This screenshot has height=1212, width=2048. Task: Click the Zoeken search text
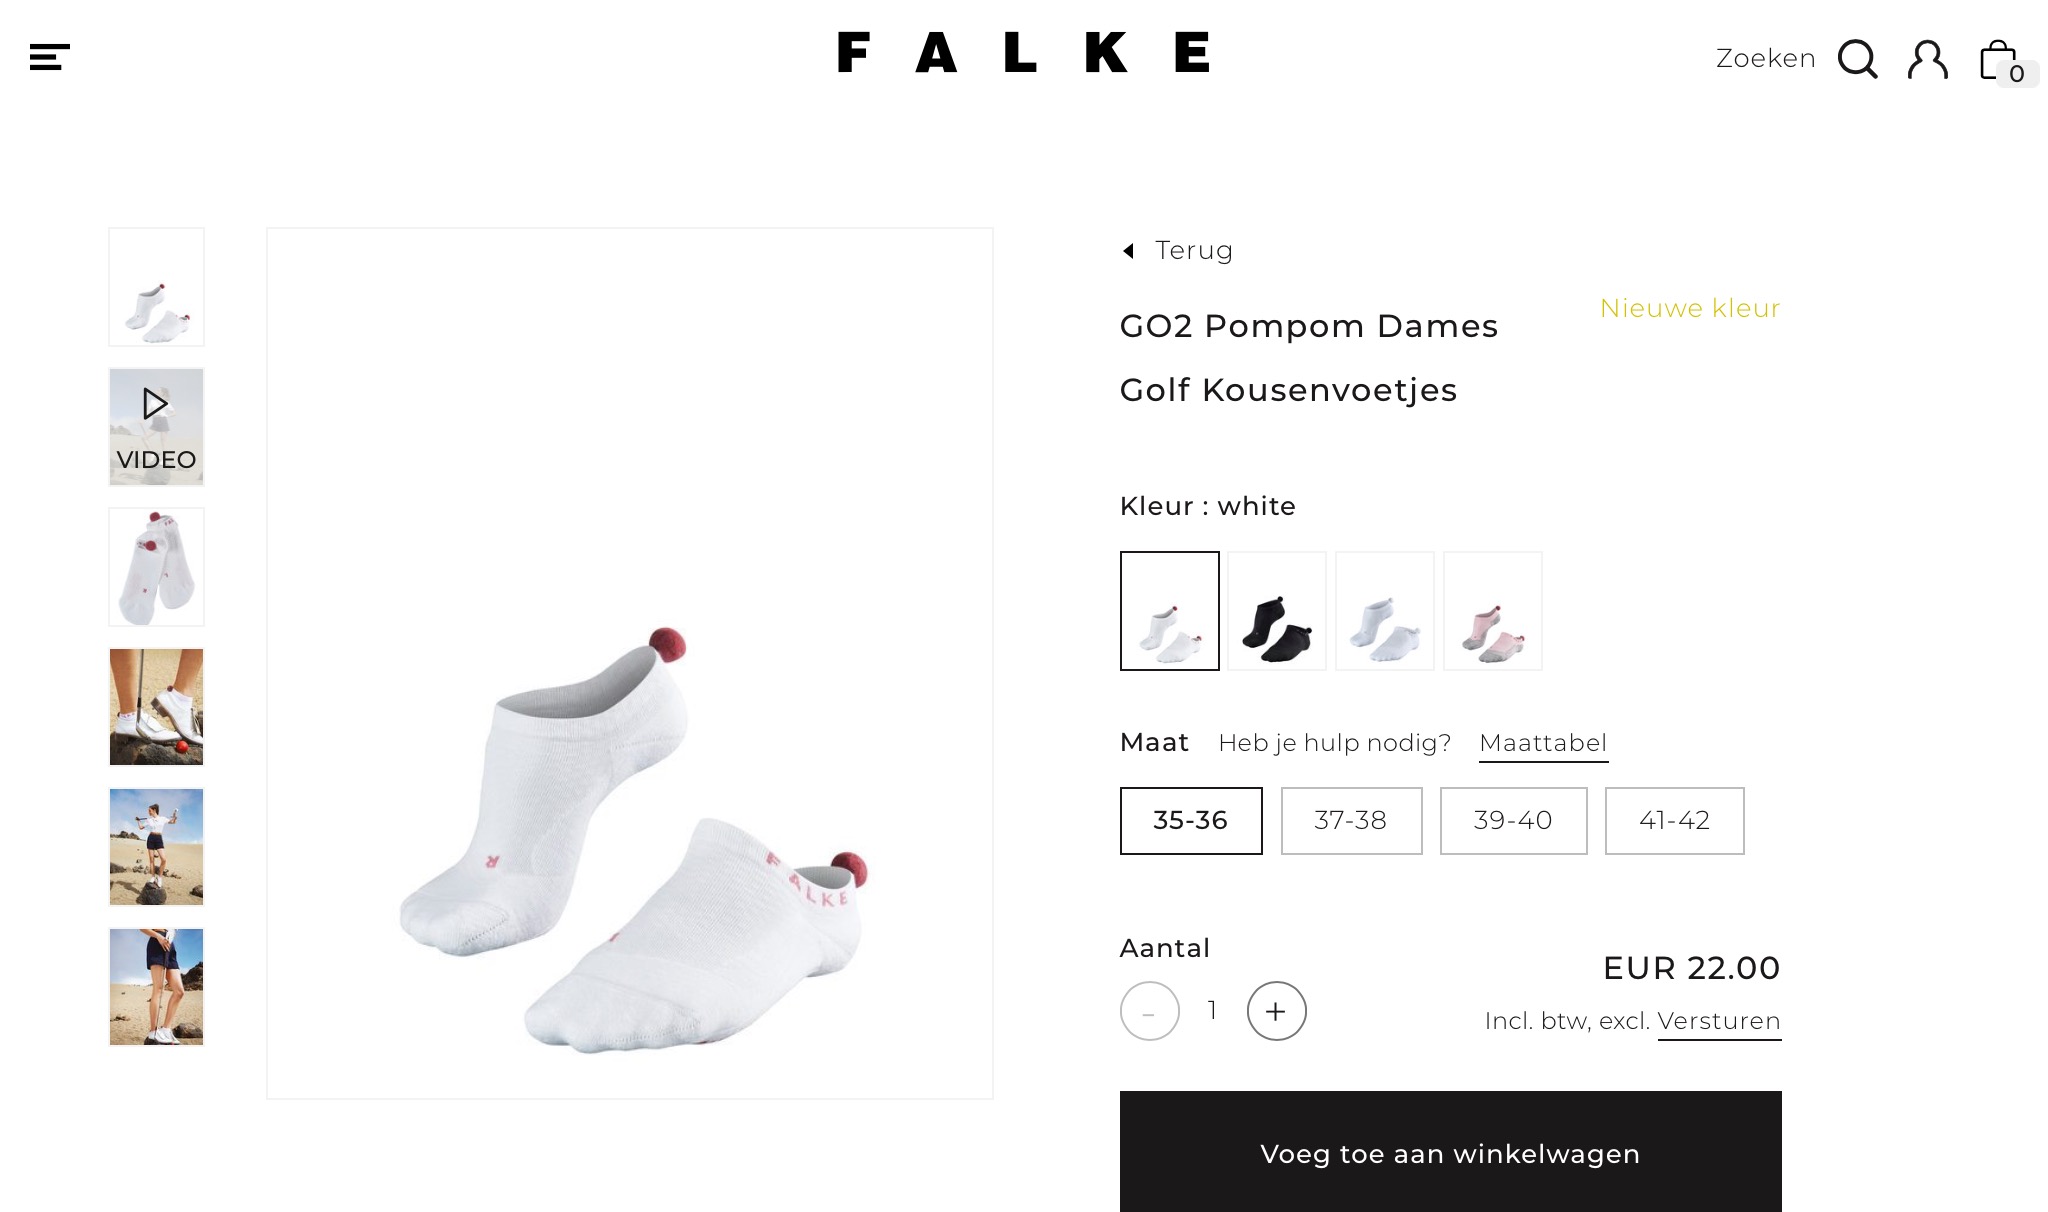pos(1765,59)
